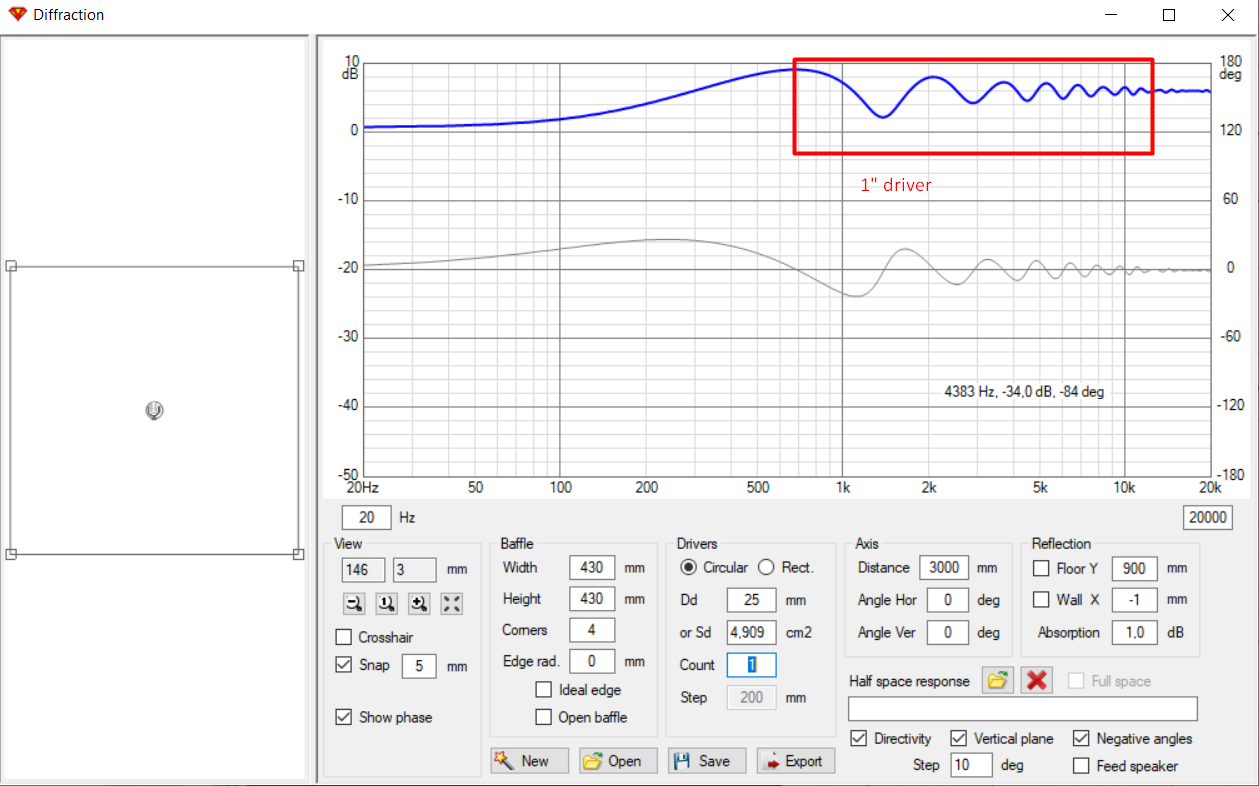Select the Circular driver radio button

(688, 567)
